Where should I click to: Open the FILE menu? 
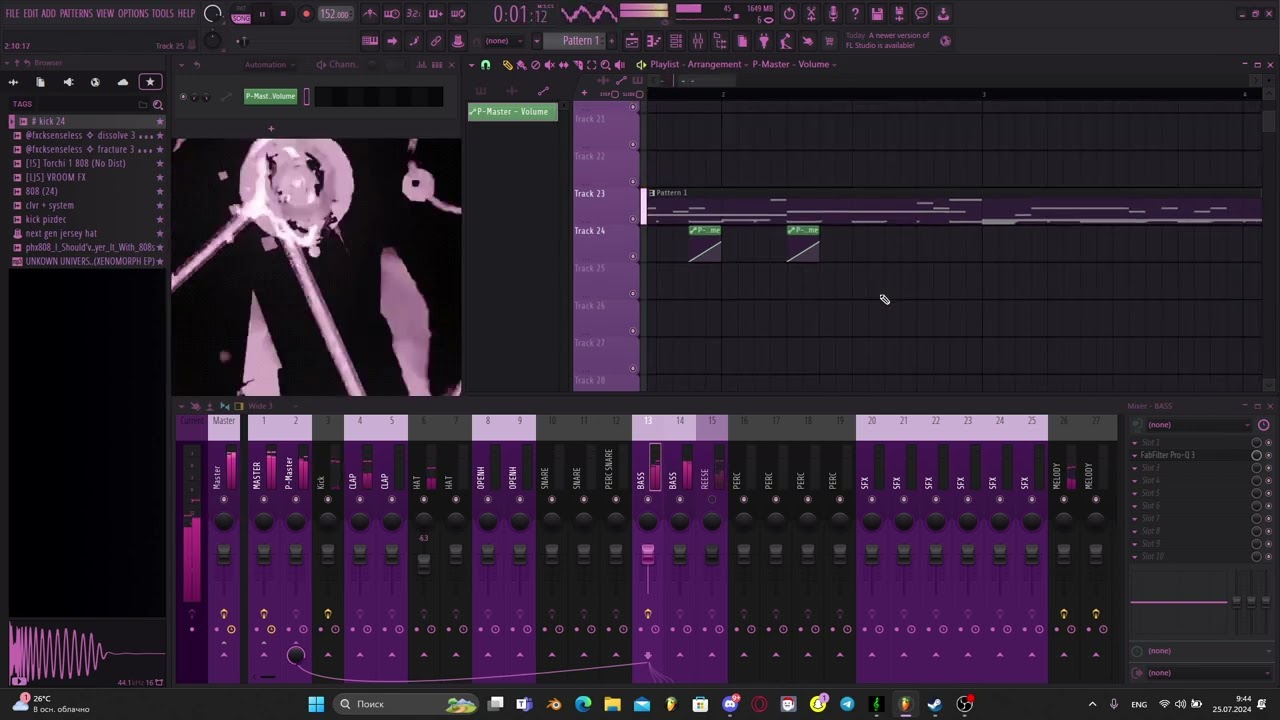tap(12, 14)
